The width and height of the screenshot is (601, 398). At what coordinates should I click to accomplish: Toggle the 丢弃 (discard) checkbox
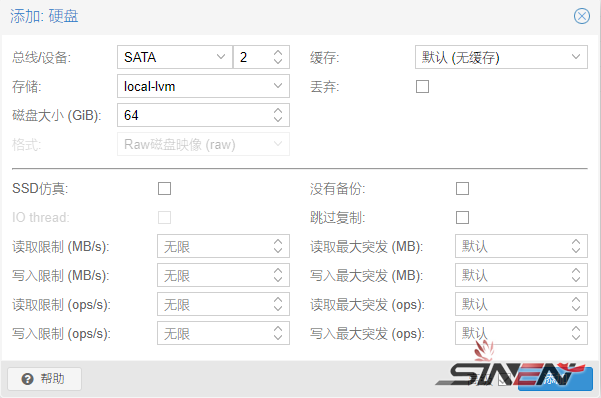tap(422, 87)
